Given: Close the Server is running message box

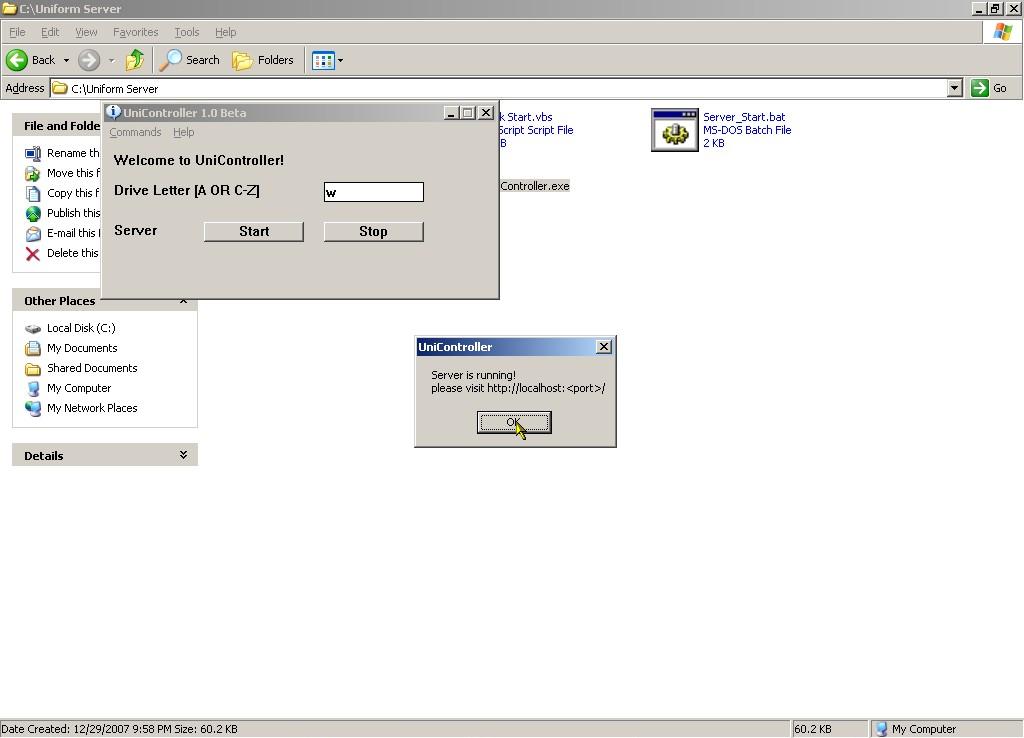Looking at the screenshot, I should [604, 347].
